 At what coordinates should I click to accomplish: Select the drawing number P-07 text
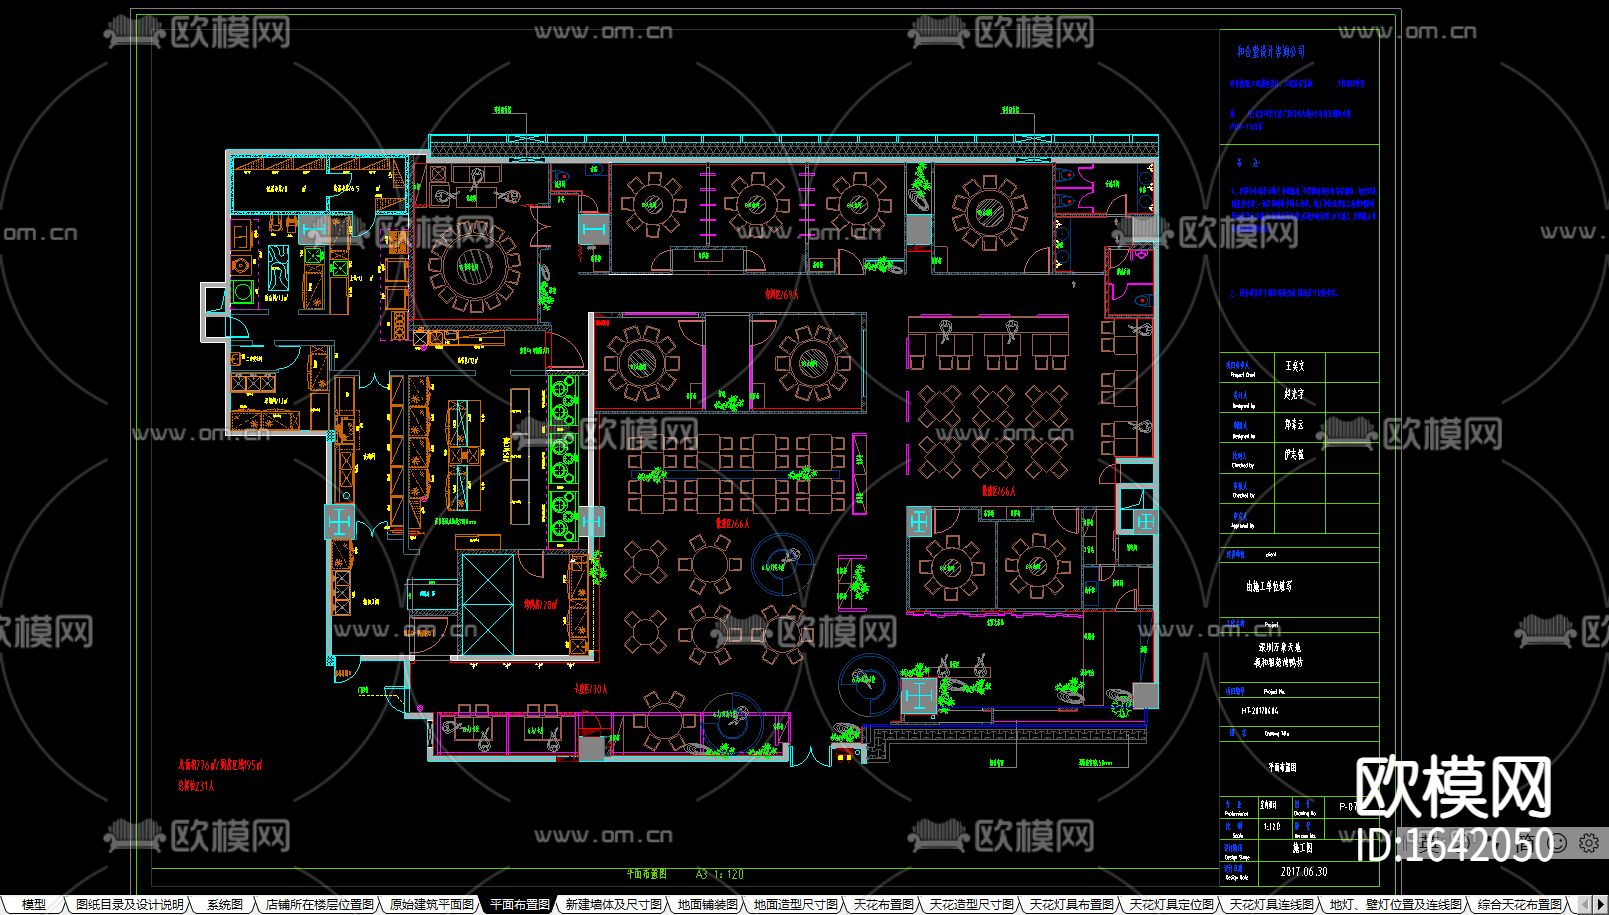click(1347, 806)
